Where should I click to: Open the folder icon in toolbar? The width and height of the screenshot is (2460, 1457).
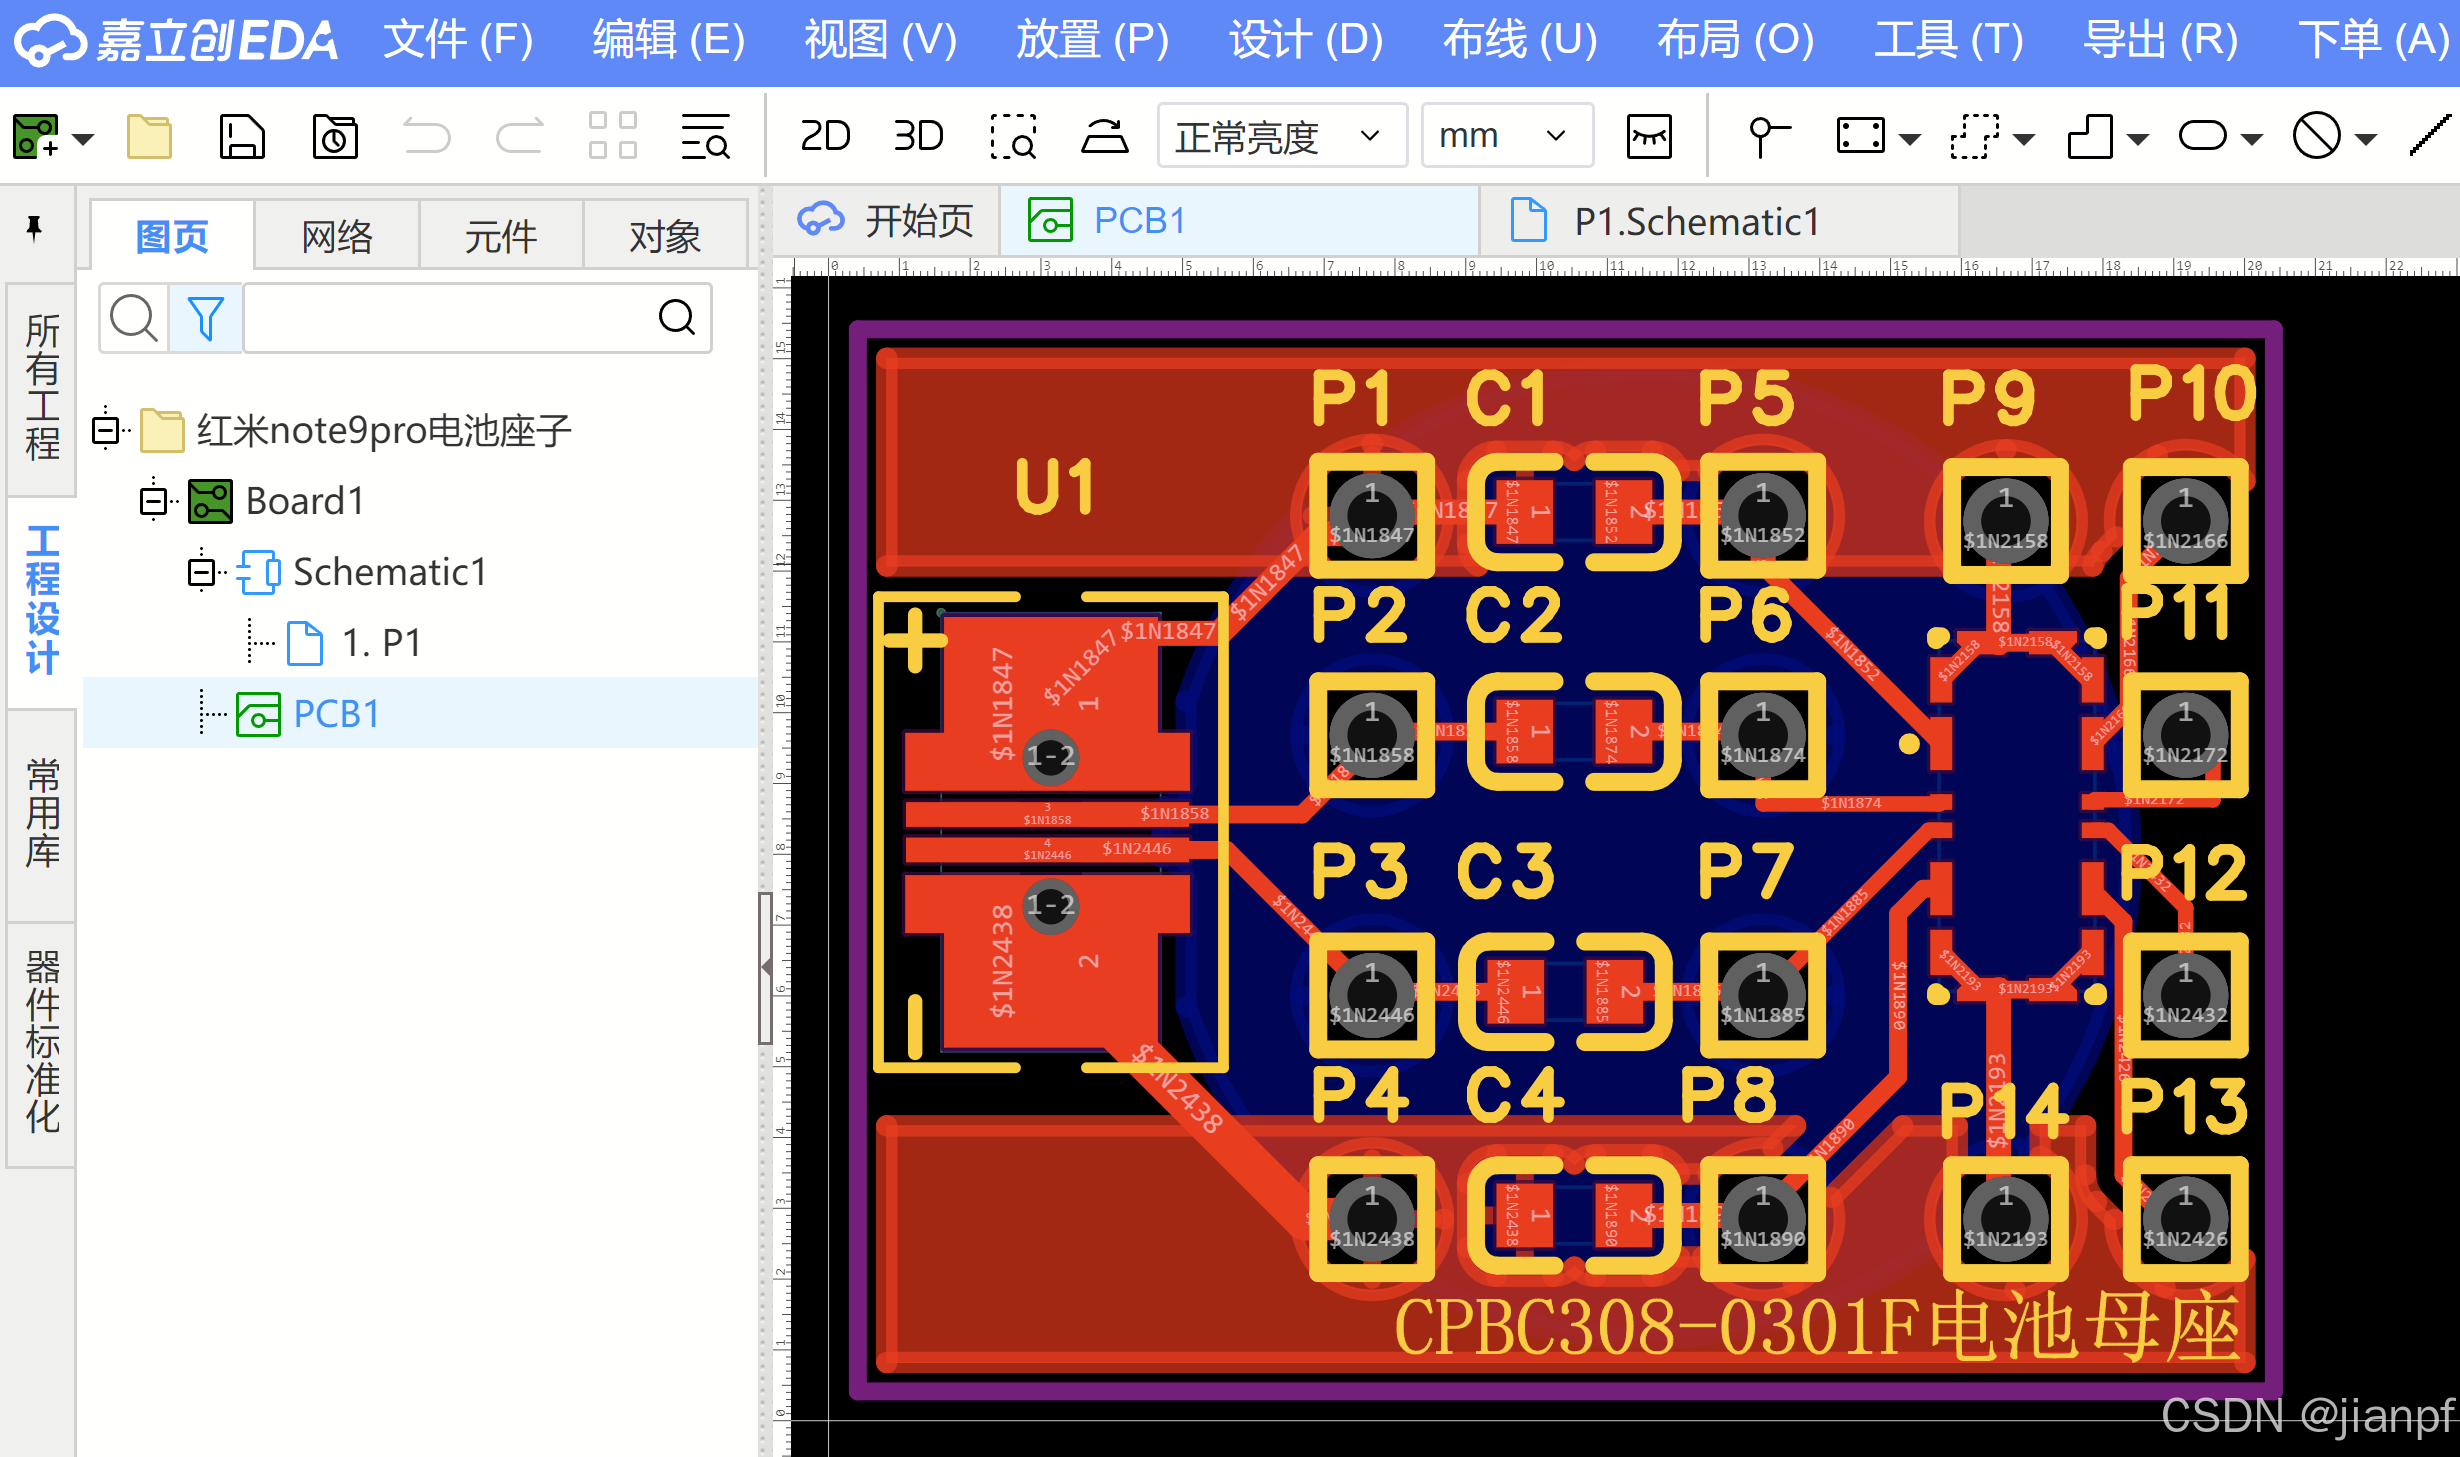coord(150,136)
